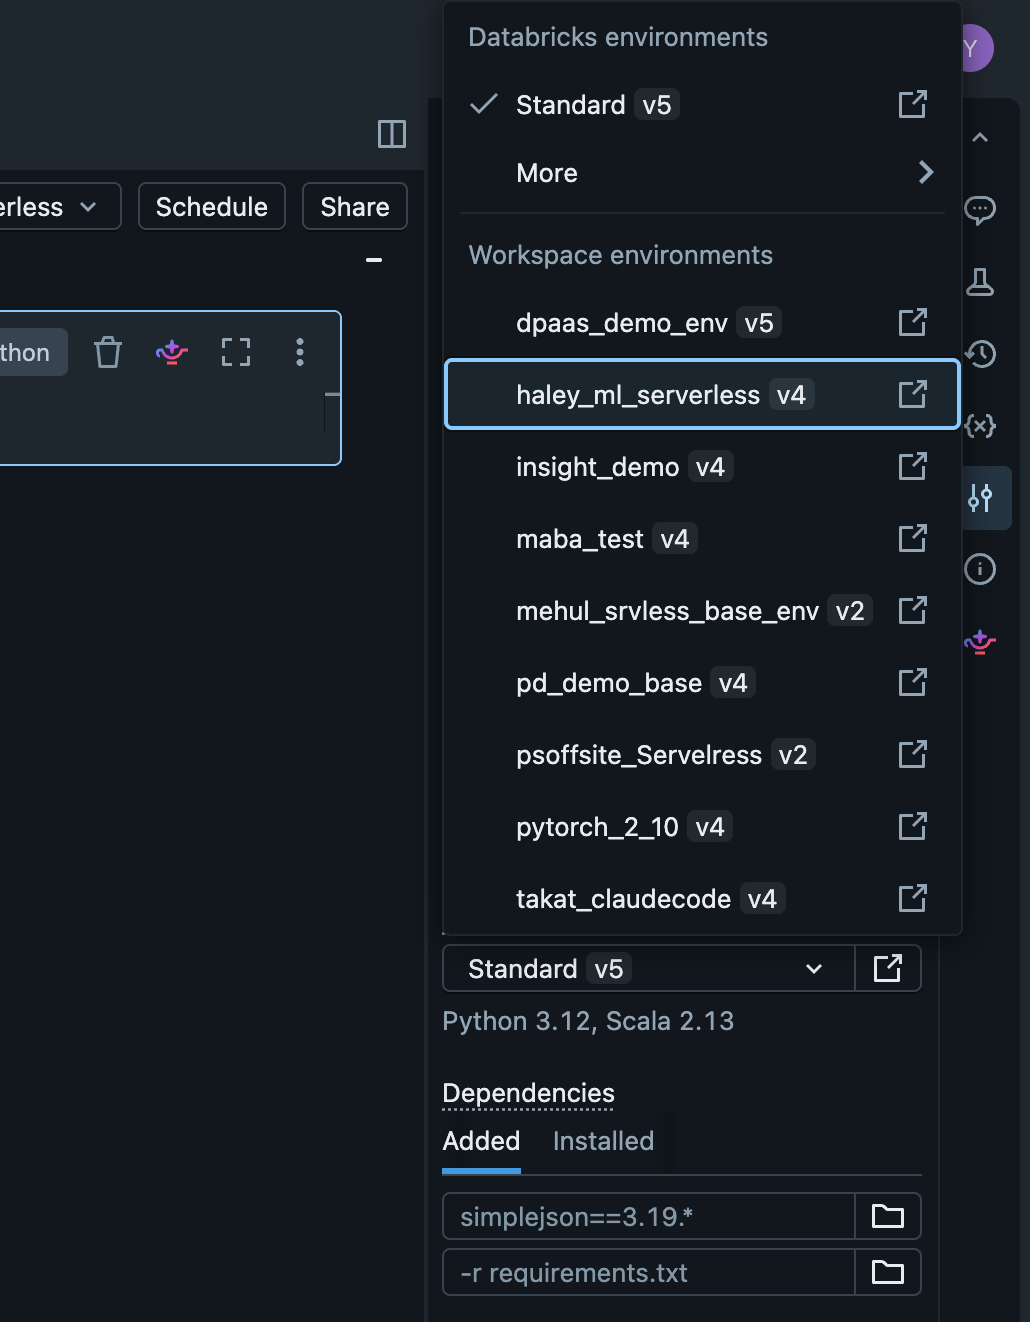Viewport: 1030px width, 1322px height.
Task: Click the Schedule button
Action: point(212,206)
